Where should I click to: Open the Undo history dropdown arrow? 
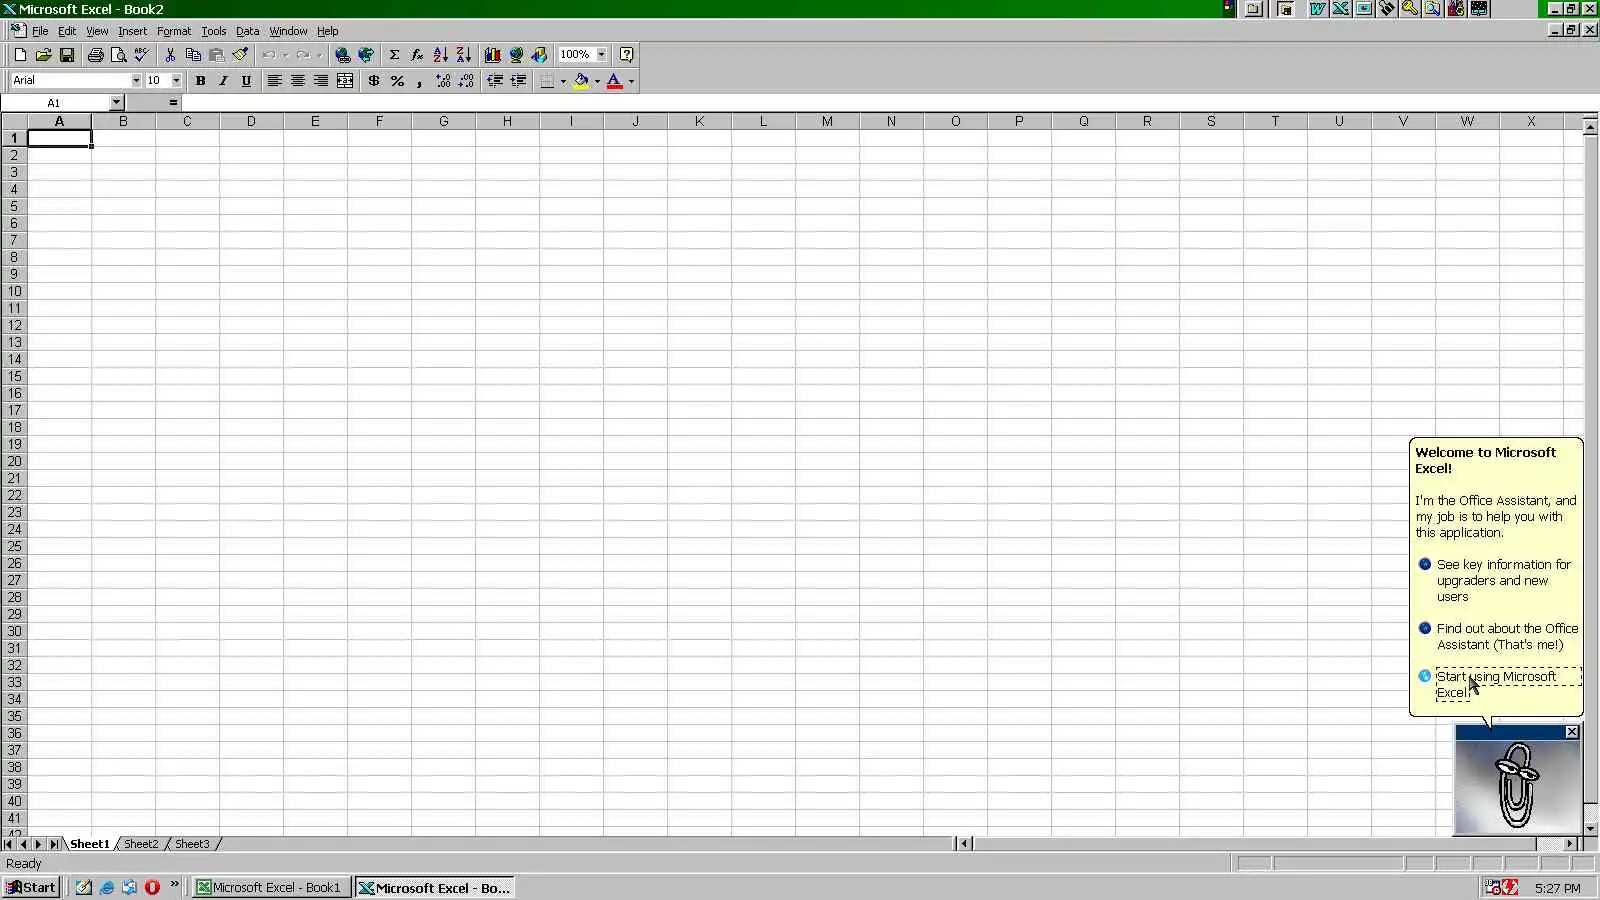click(x=285, y=55)
